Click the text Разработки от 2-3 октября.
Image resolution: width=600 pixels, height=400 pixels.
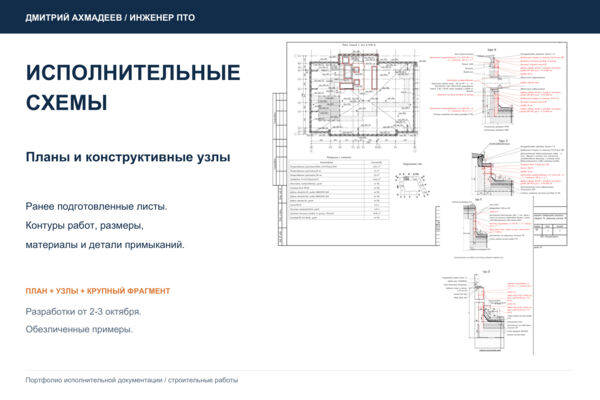point(83,312)
